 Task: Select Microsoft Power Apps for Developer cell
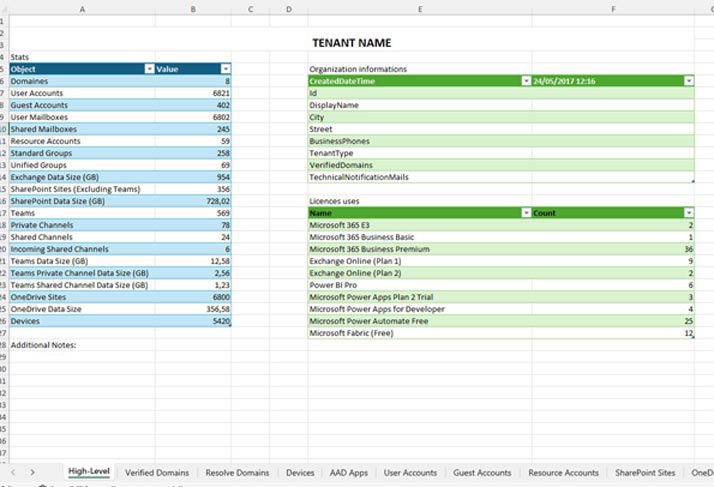(x=420, y=309)
